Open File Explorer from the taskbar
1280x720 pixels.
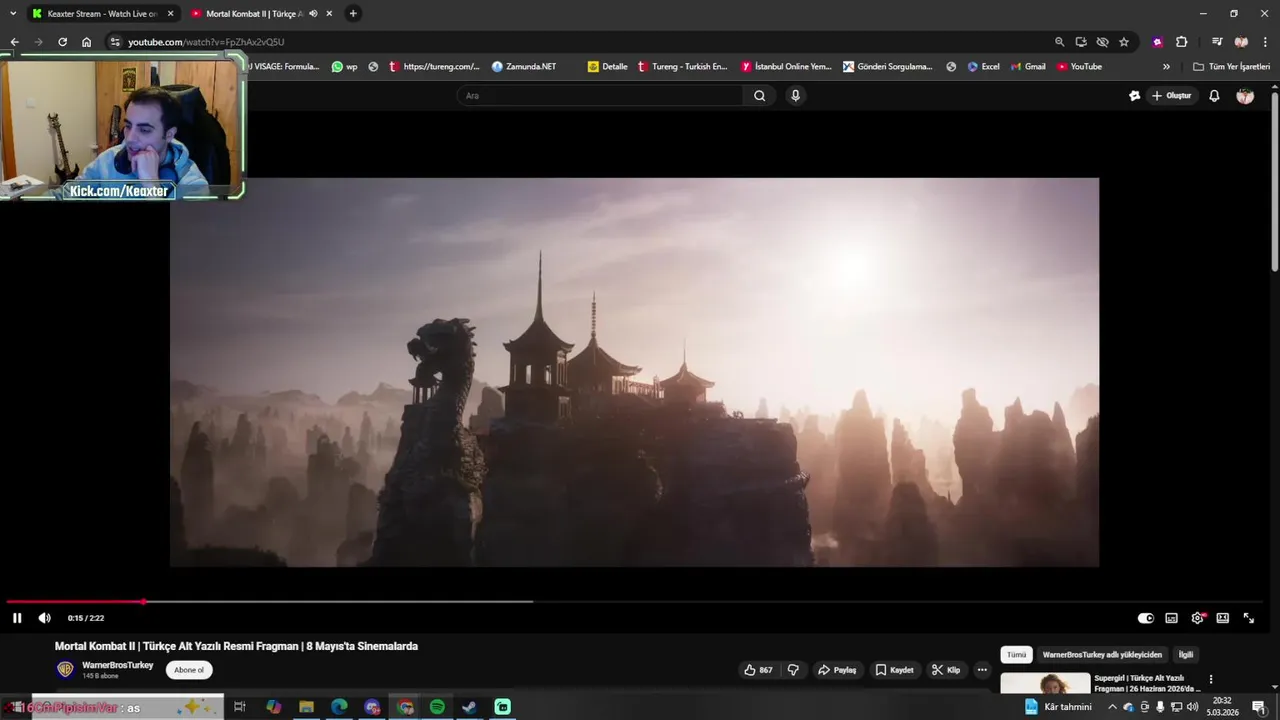click(x=306, y=707)
